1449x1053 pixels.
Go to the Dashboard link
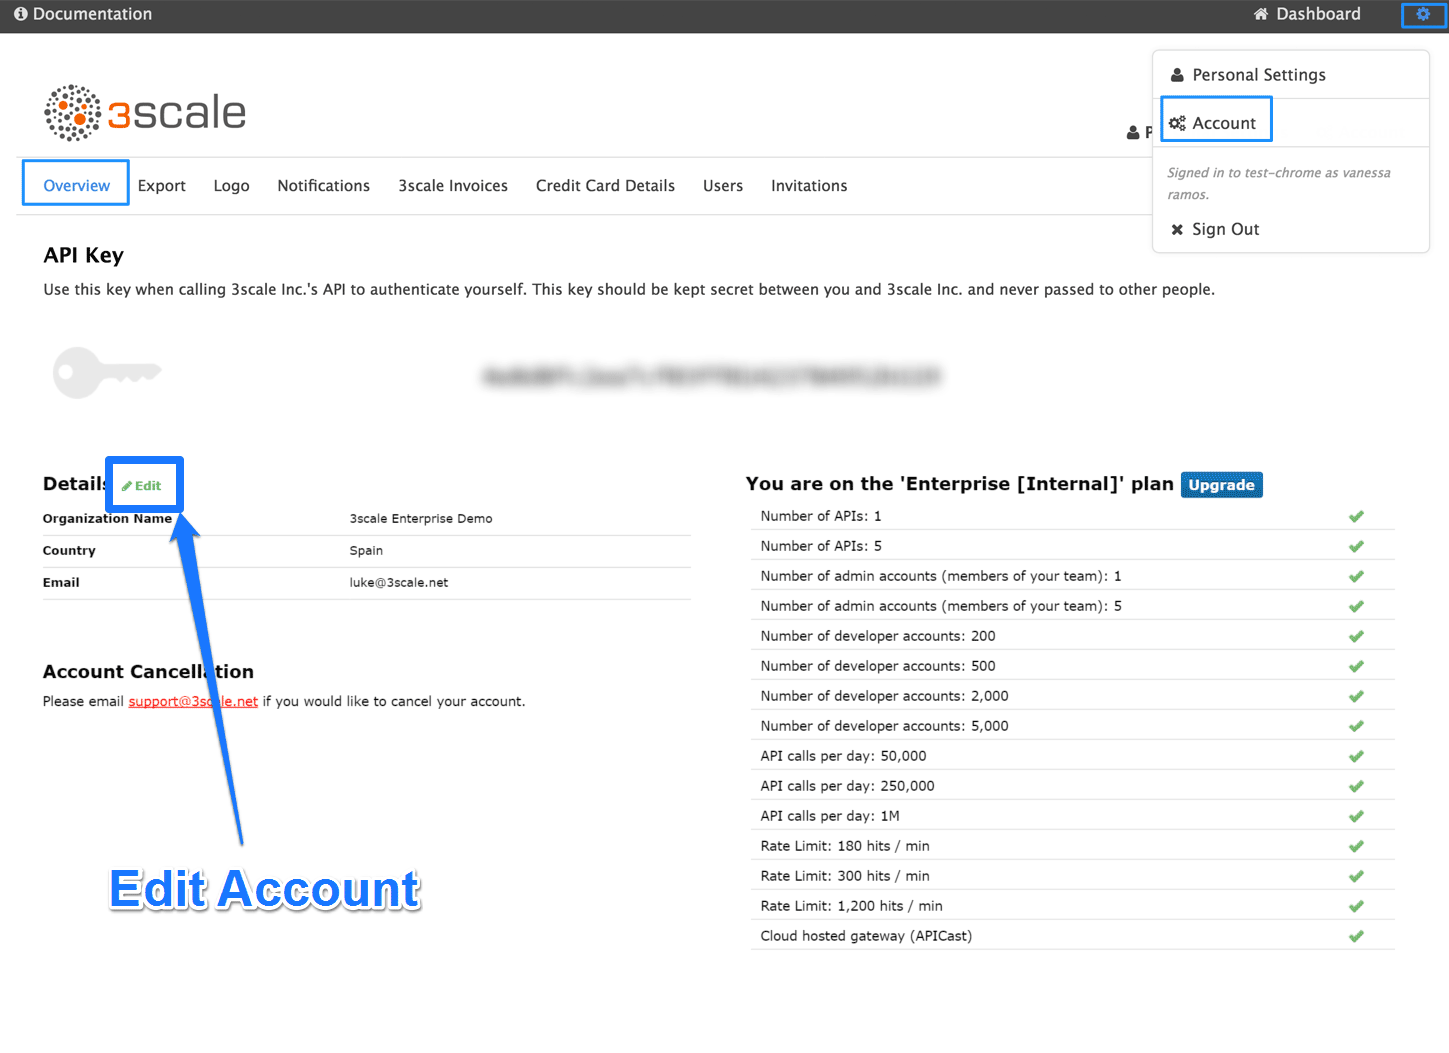[x=1307, y=14]
